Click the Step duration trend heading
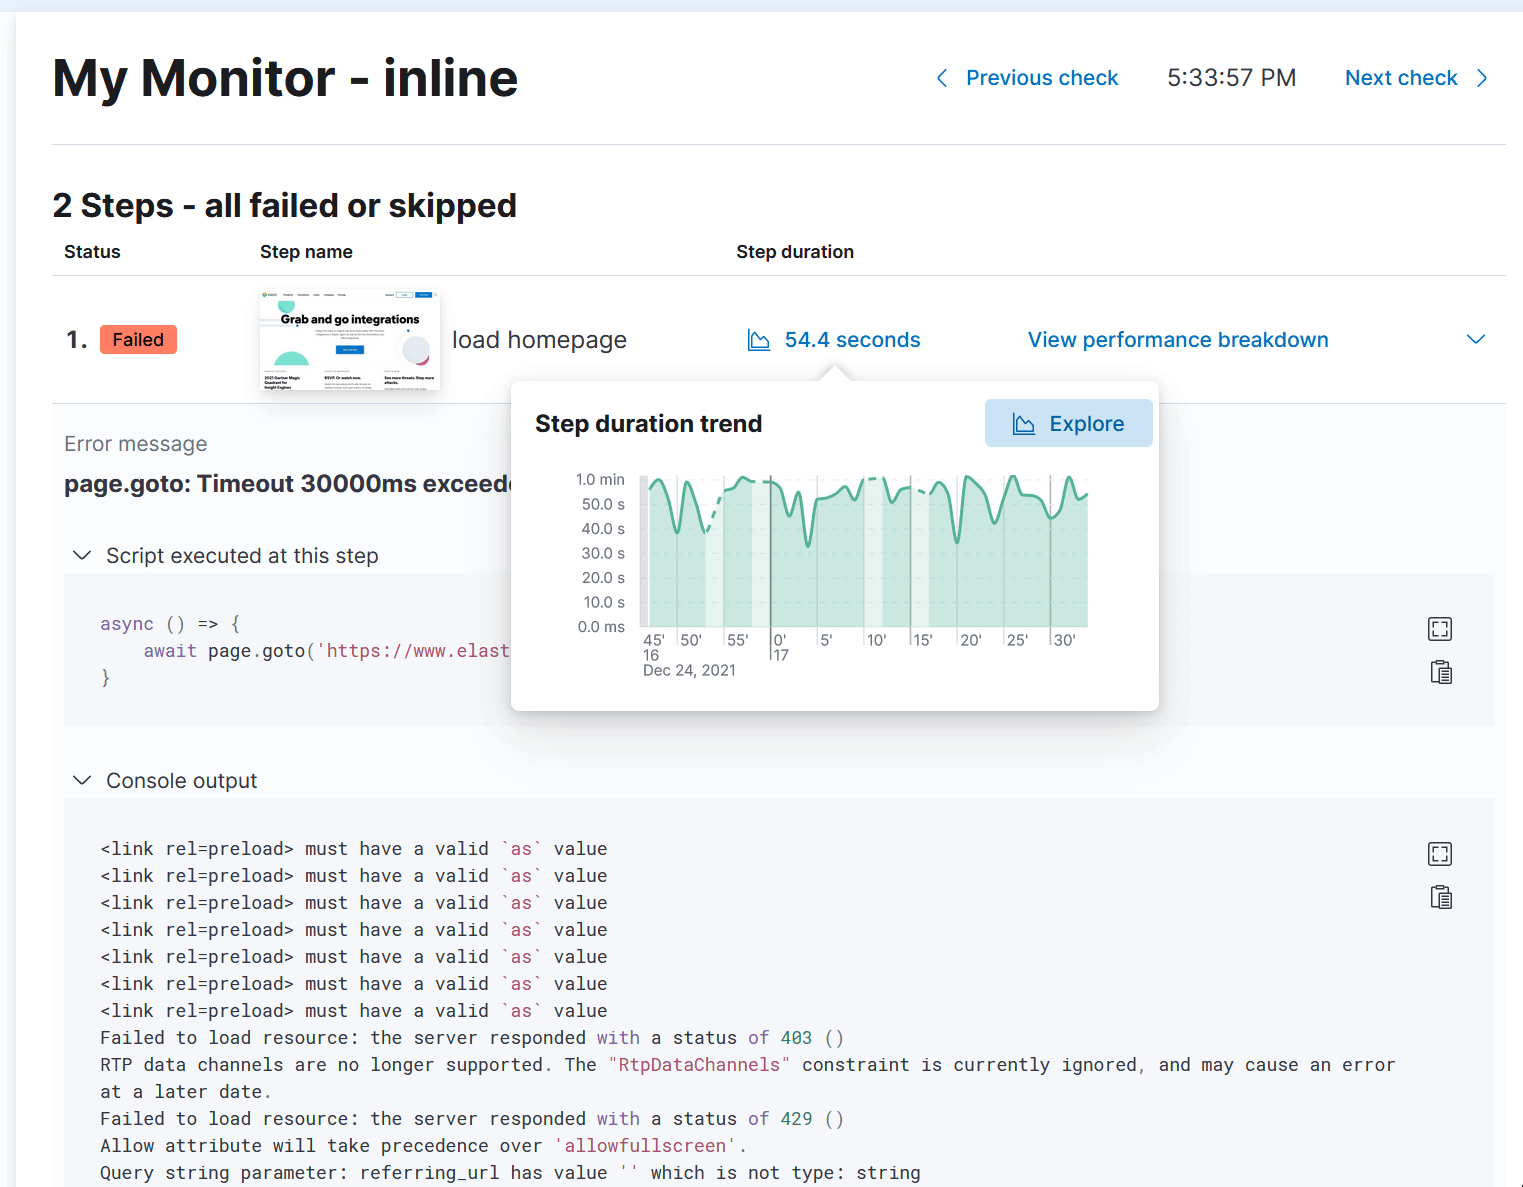This screenshot has height=1187, width=1523. 648,424
